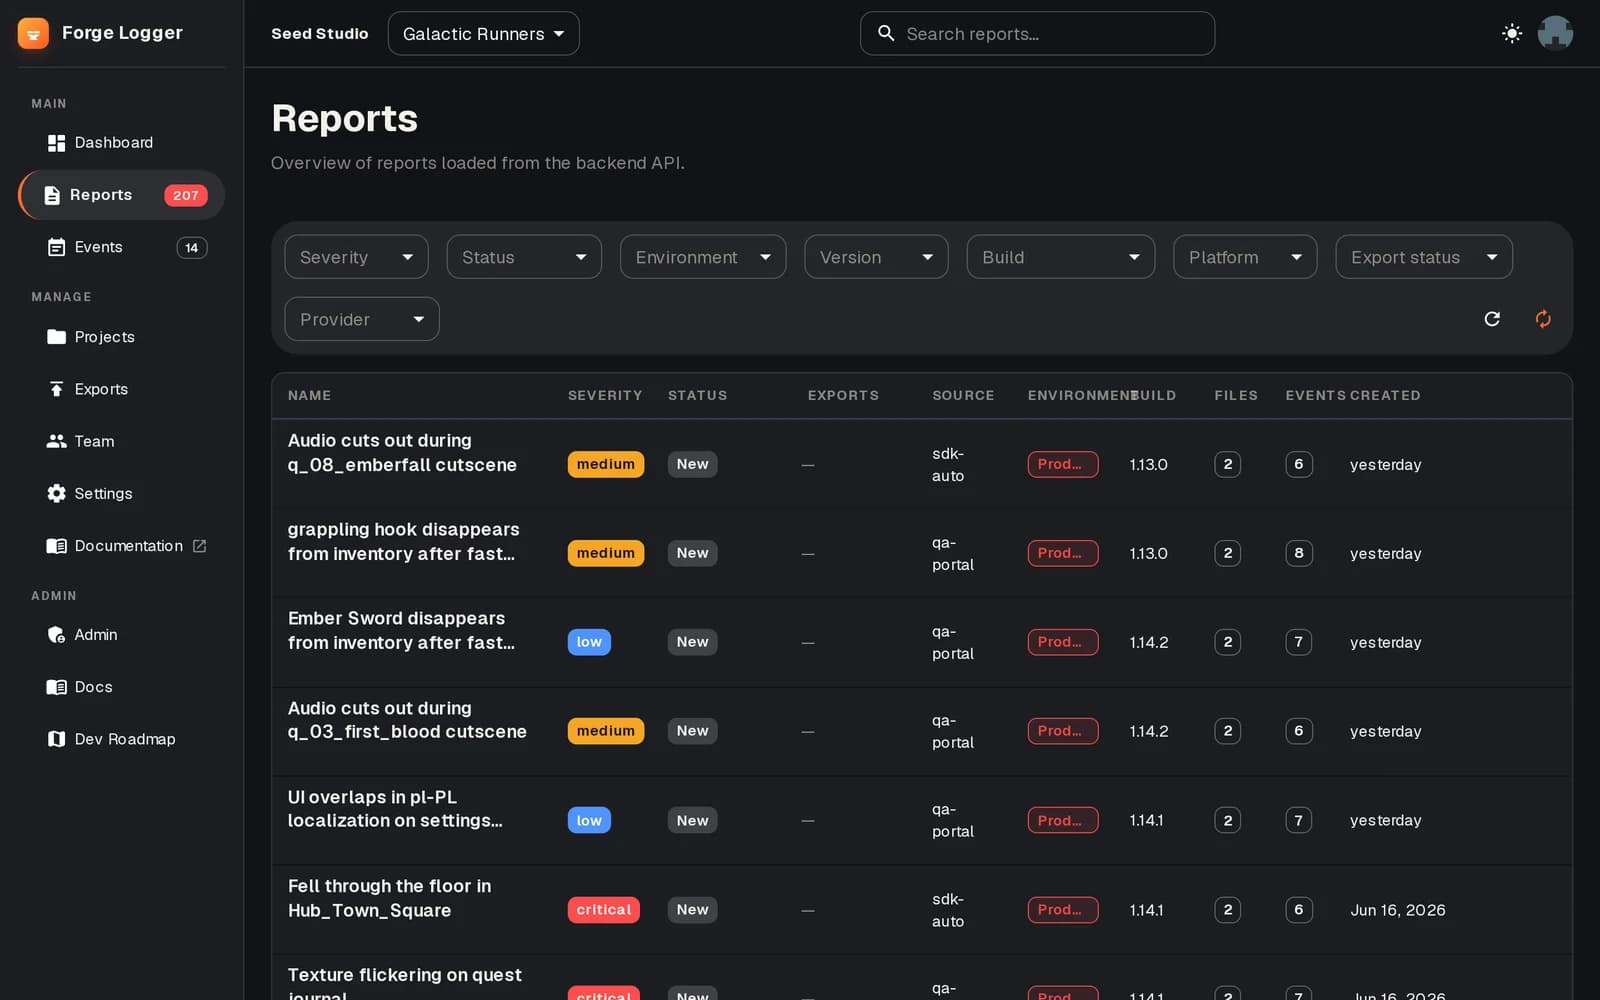This screenshot has height=1000, width=1600.
Task: Click the orange sync icon
Action: coord(1543,319)
